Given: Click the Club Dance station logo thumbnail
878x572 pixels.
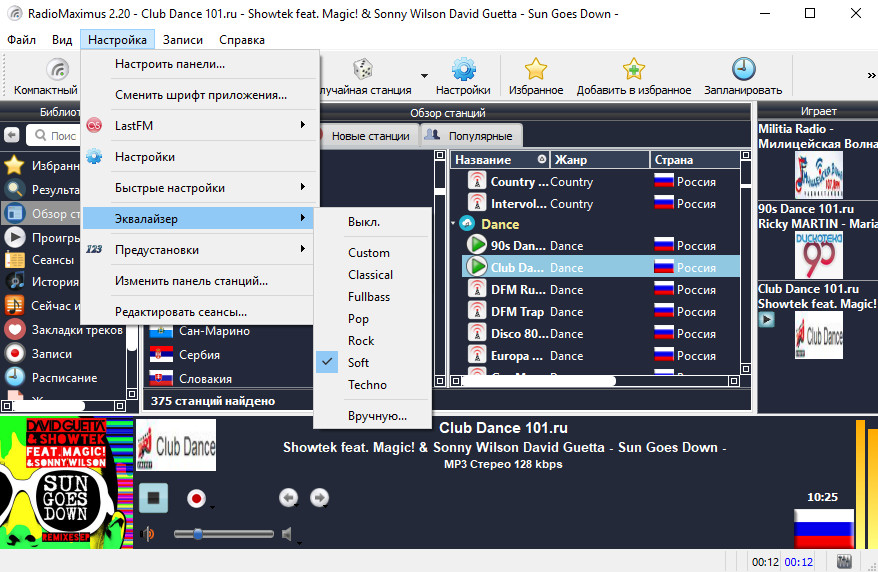Looking at the screenshot, I should [176, 445].
